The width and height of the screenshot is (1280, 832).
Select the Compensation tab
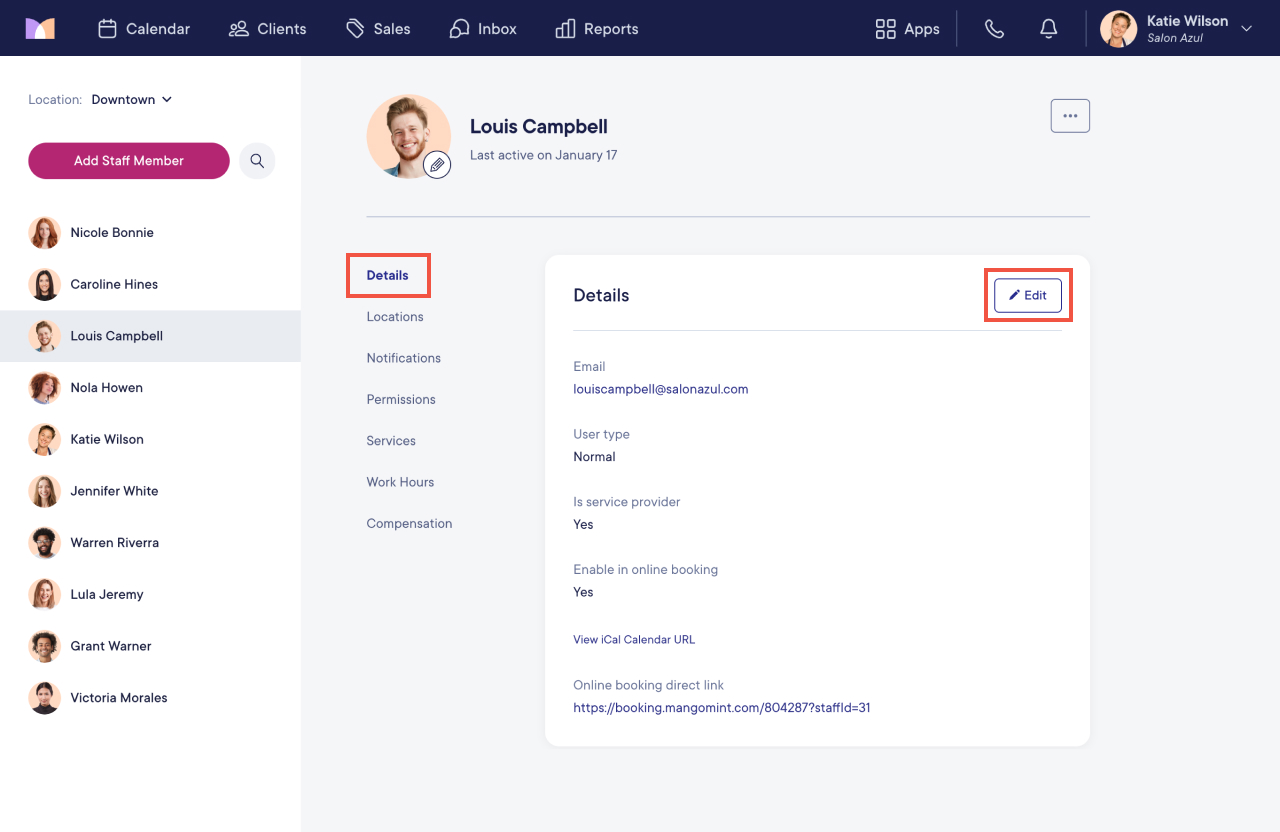409,523
